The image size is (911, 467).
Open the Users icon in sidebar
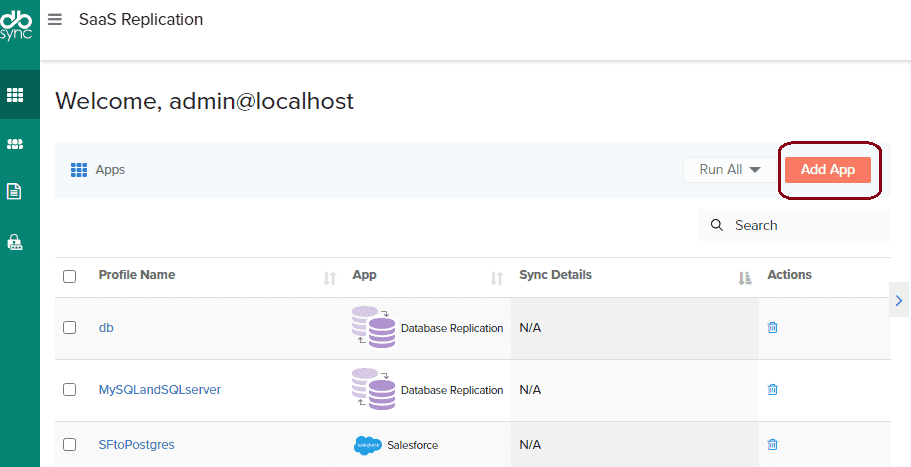15,144
